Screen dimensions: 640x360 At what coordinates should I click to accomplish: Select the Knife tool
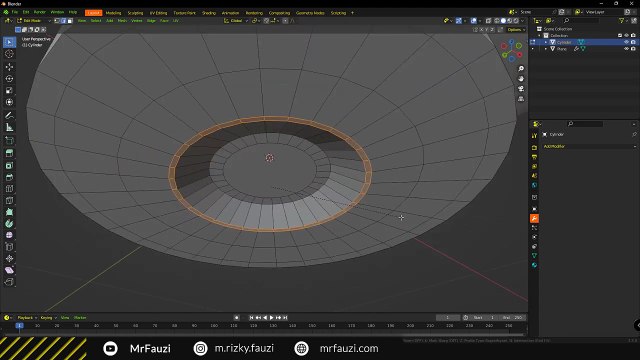pyautogui.click(x=9, y=200)
